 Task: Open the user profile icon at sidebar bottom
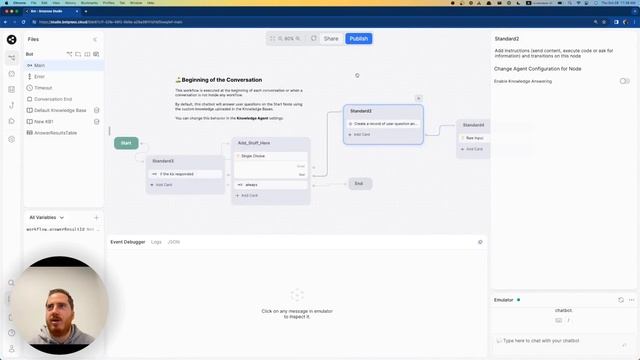11,349
